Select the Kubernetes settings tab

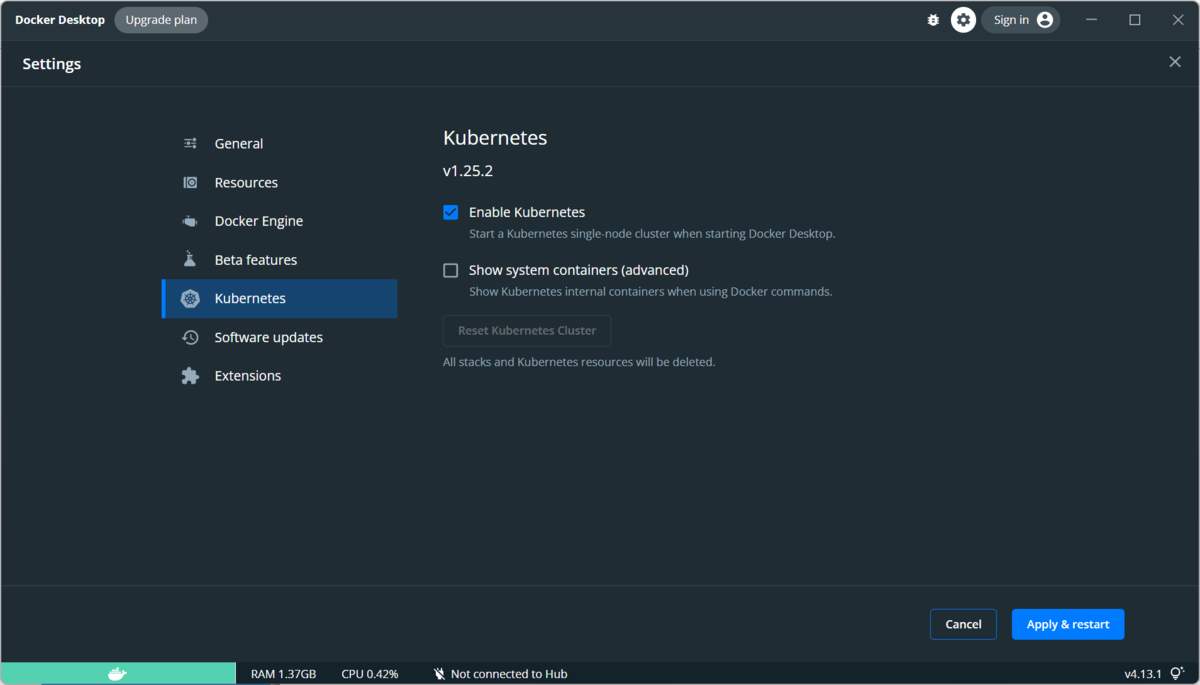279,299
